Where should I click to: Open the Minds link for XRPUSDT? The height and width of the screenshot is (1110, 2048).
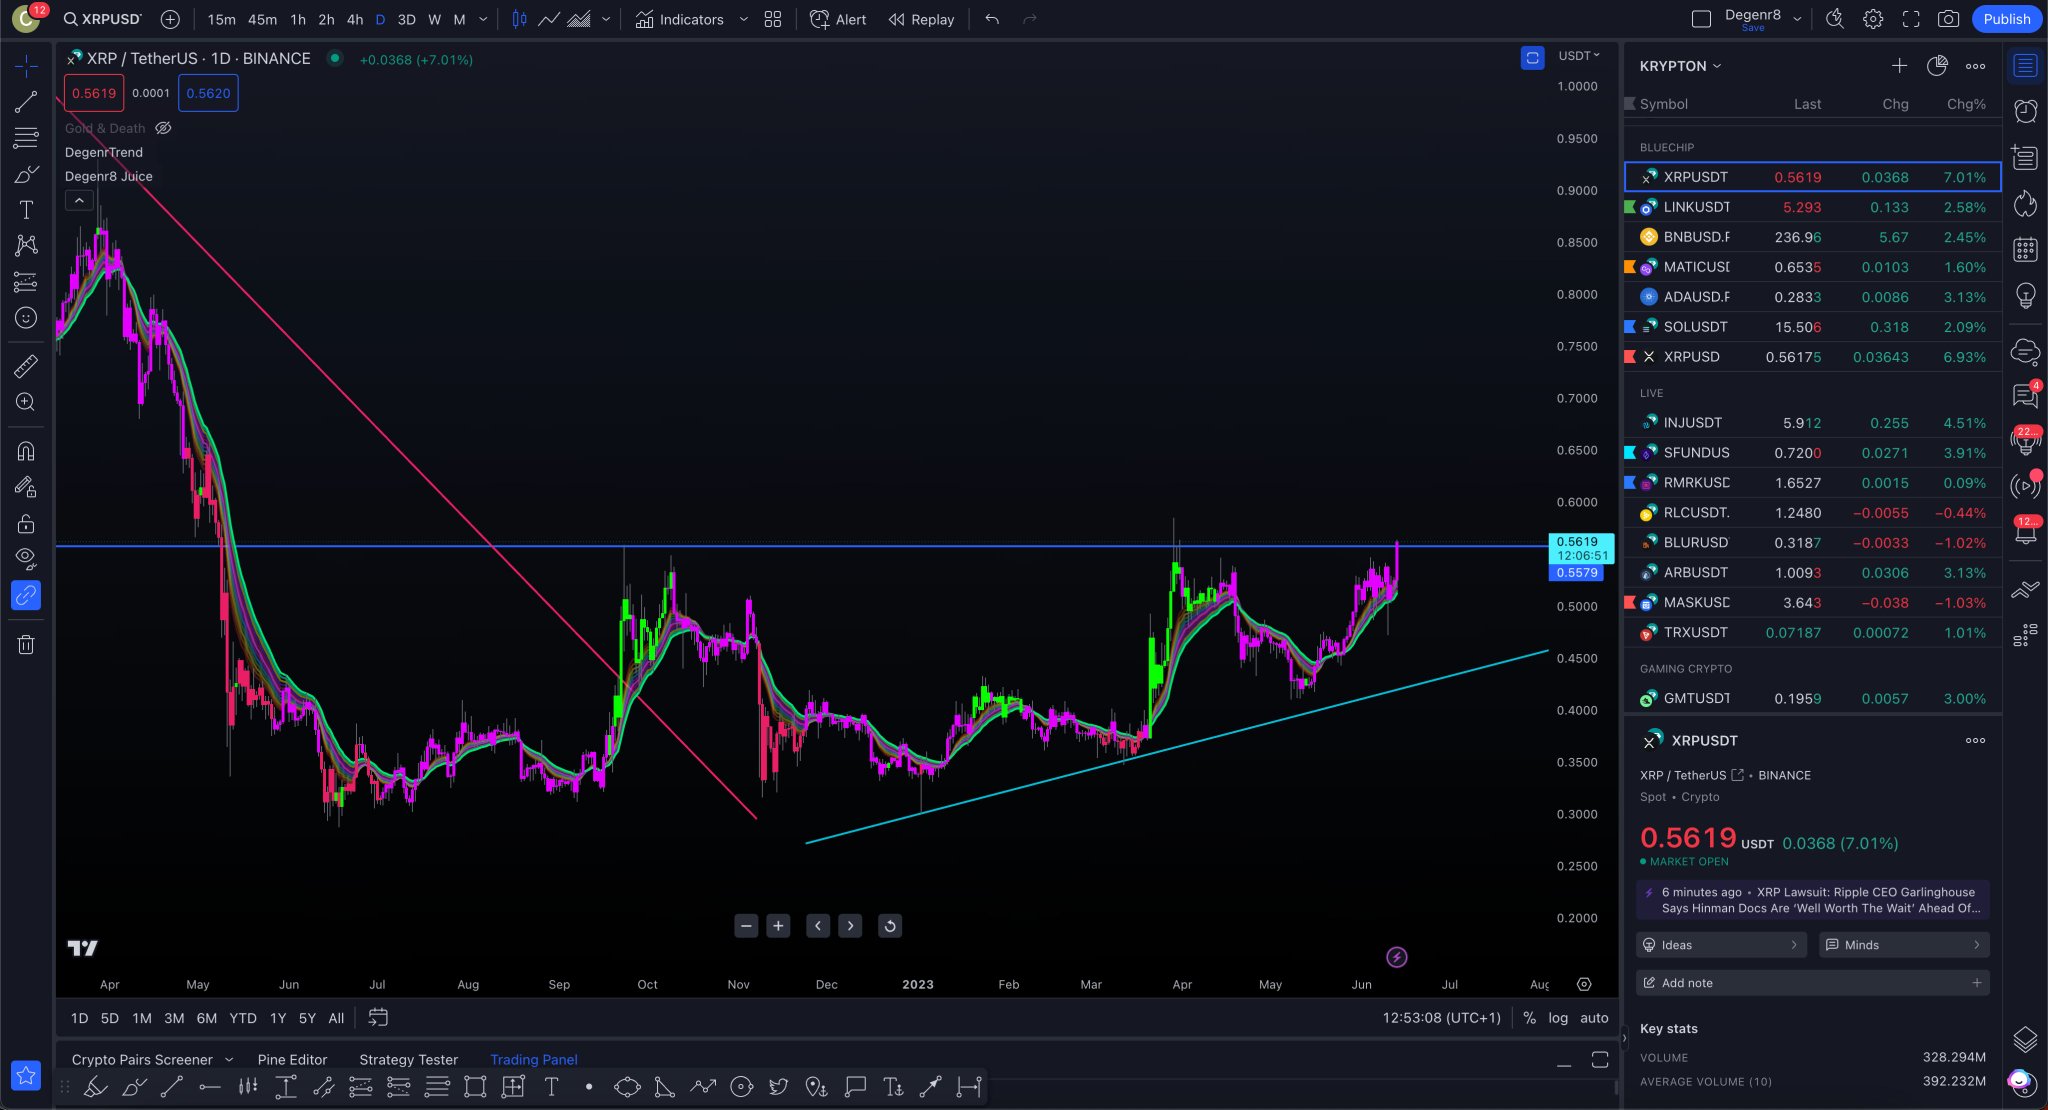point(1904,945)
